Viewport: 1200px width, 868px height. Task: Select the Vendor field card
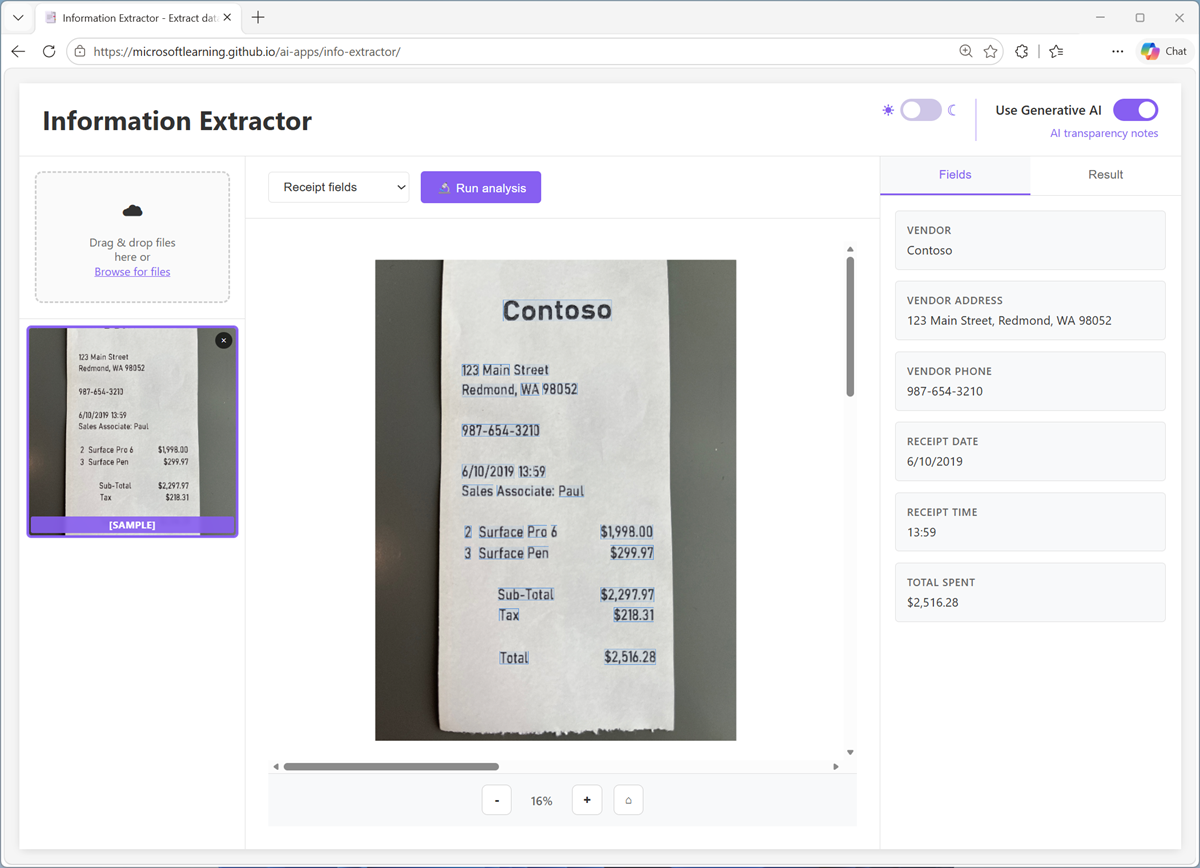click(1030, 240)
